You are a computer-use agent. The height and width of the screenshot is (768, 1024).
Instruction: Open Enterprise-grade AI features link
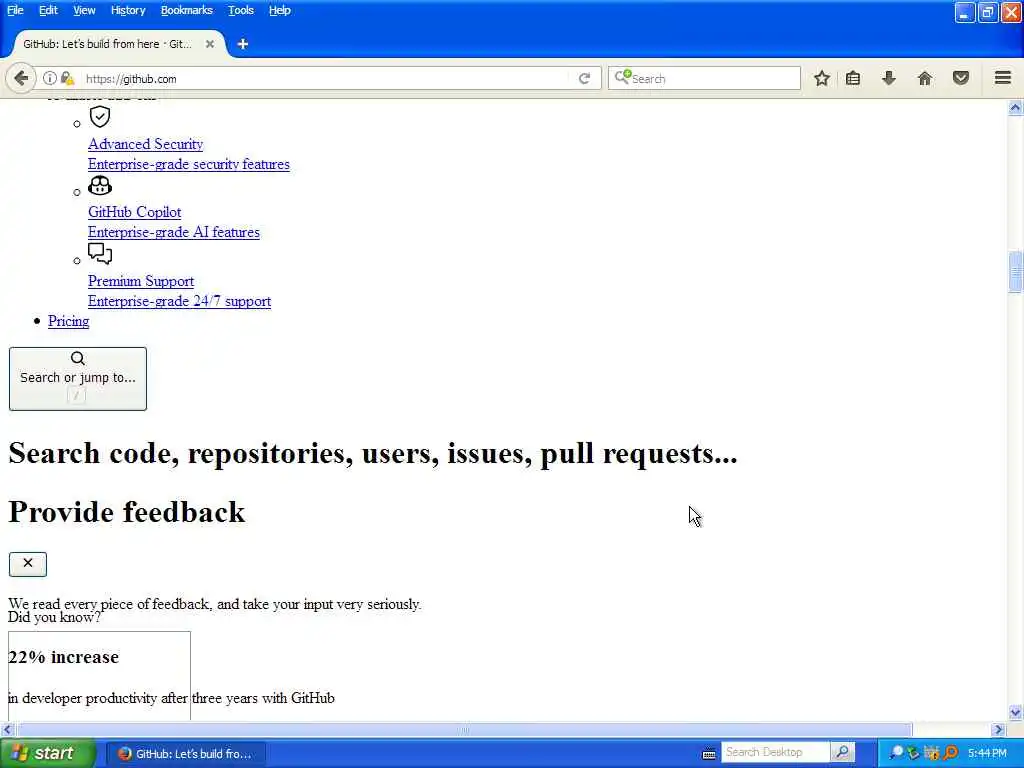click(x=174, y=232)
